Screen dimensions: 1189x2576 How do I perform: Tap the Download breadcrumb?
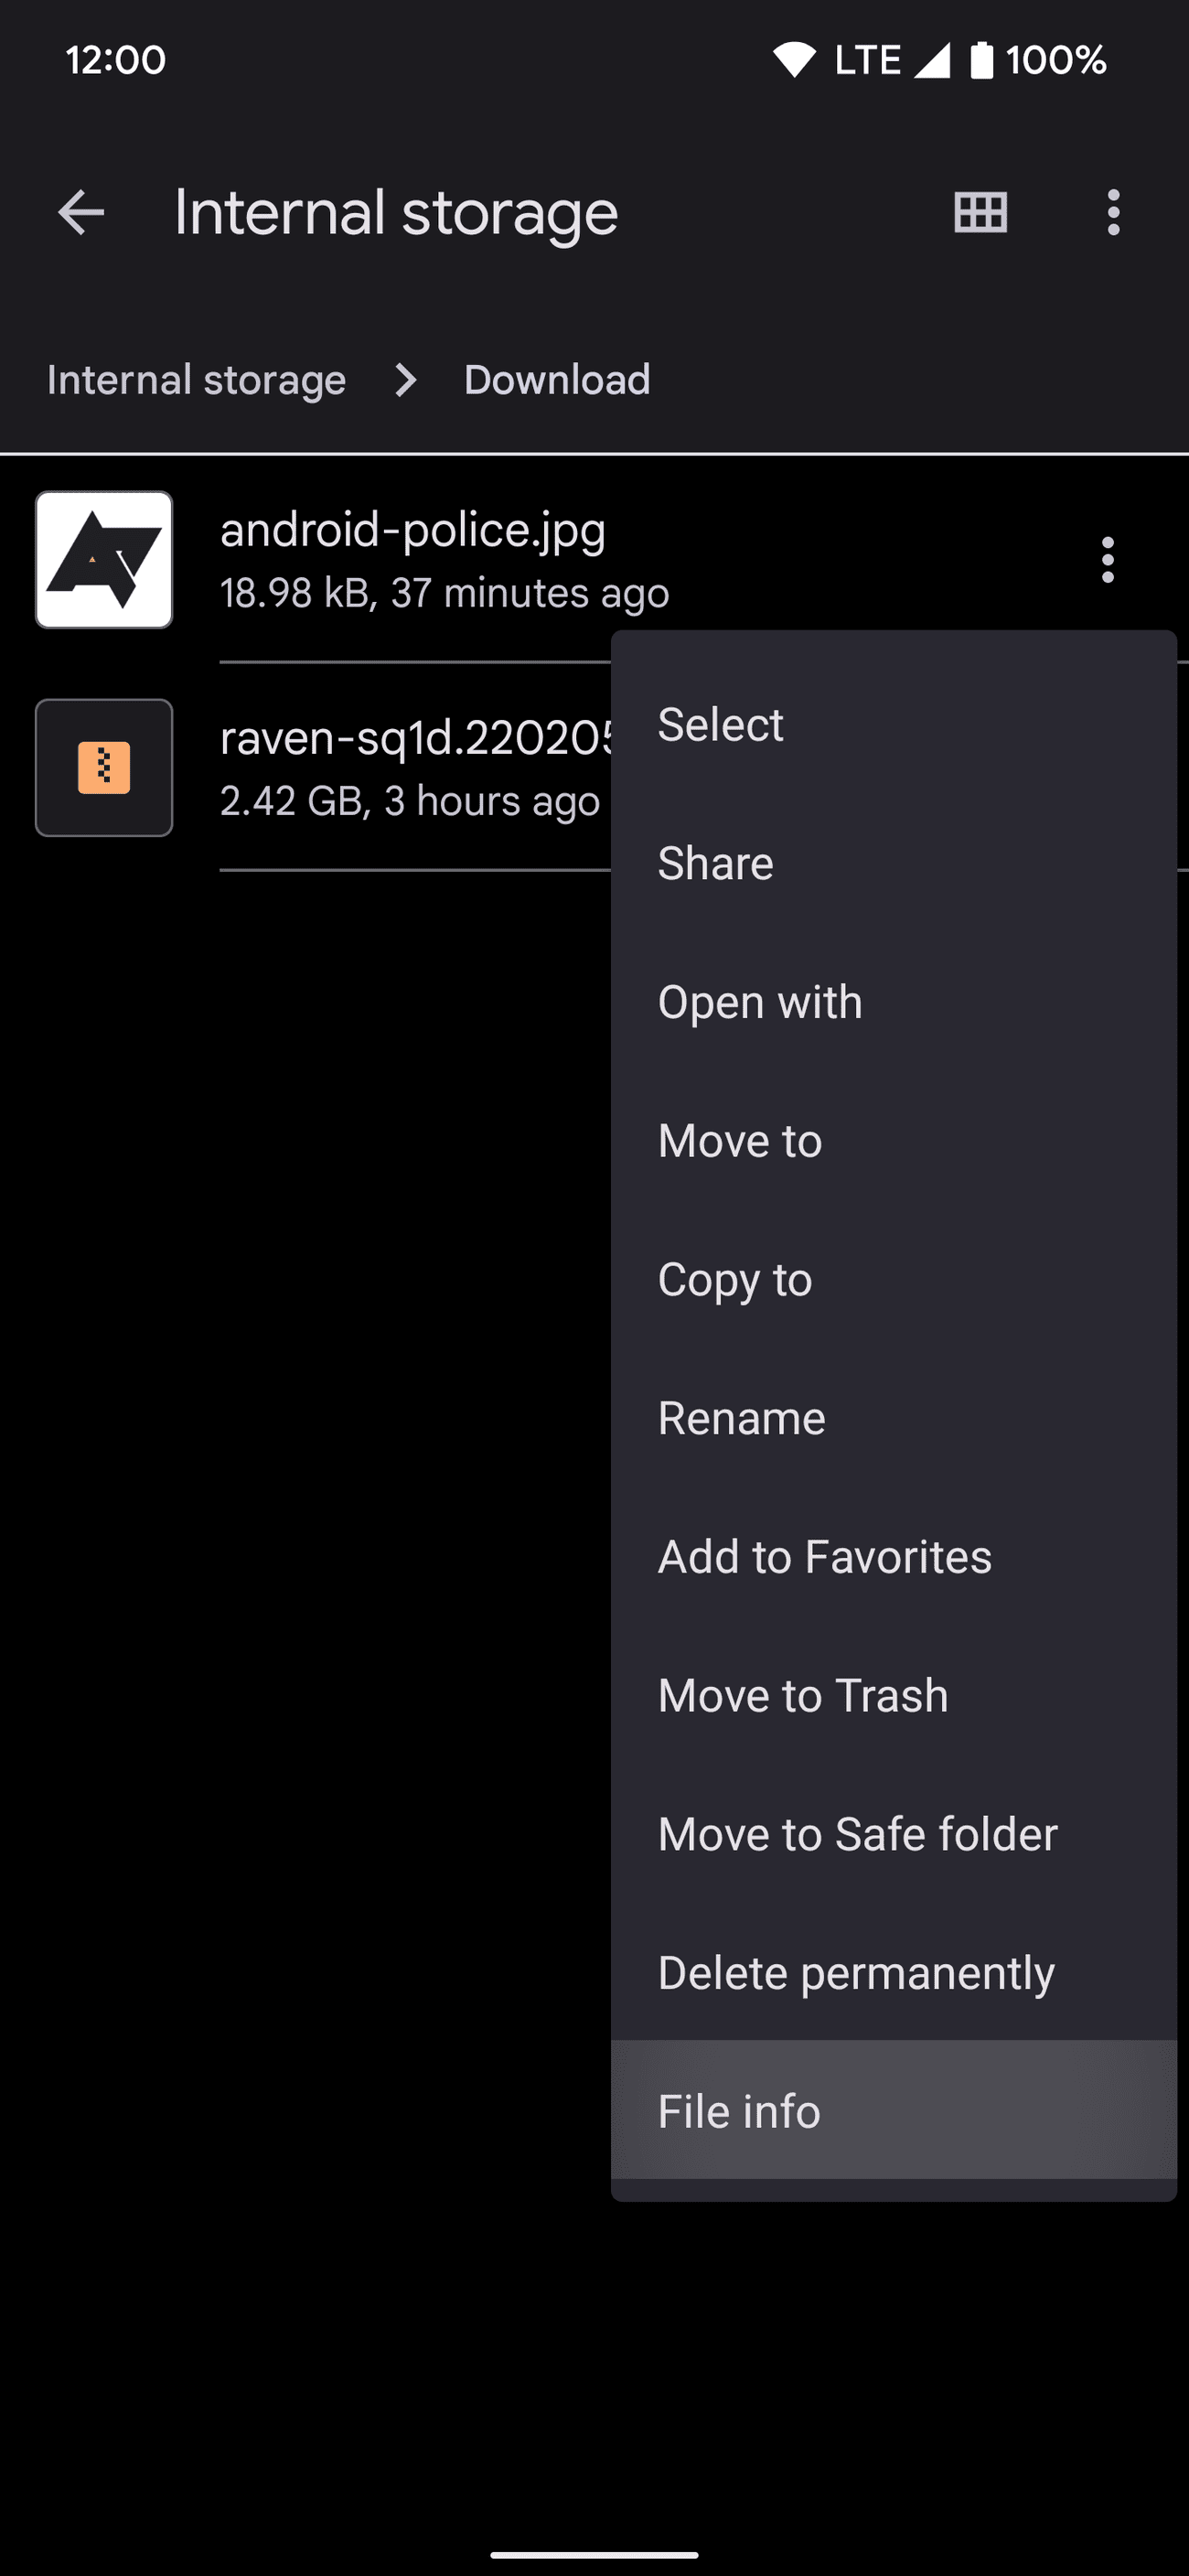point(557,380)
